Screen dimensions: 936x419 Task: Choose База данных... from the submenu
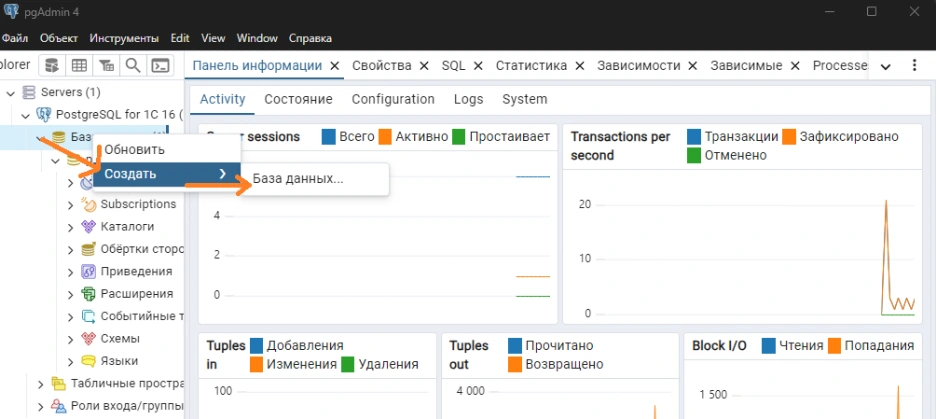click(297, 179)
